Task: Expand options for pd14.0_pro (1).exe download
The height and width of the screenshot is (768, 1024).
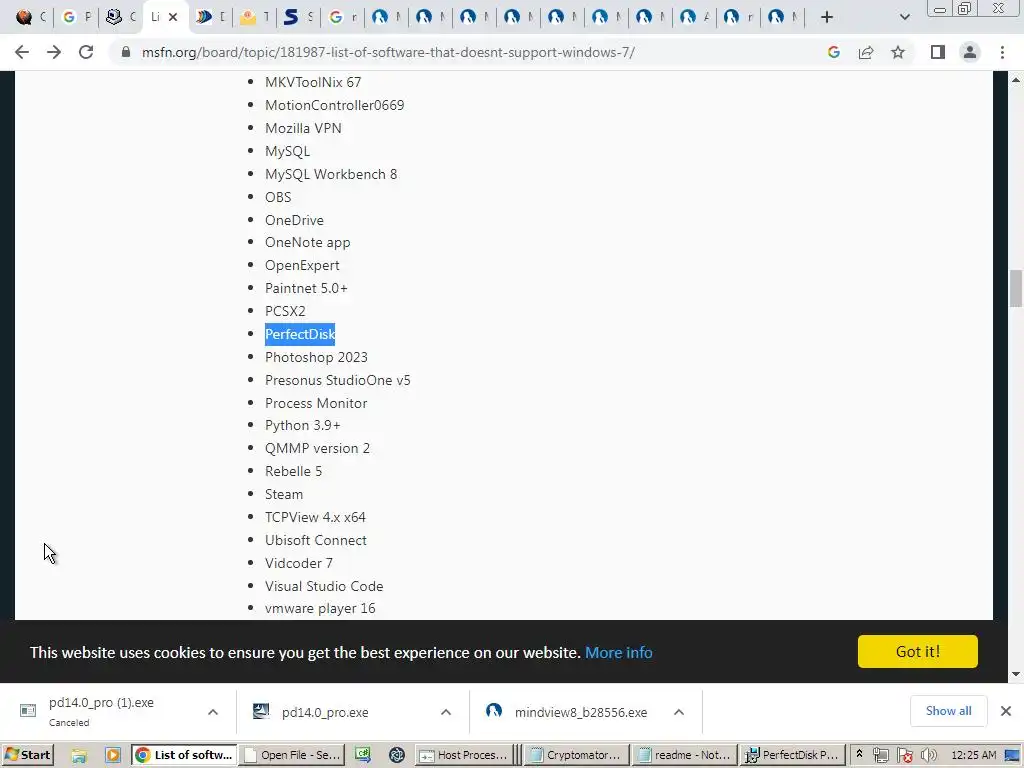Action: tap(213, 712)
